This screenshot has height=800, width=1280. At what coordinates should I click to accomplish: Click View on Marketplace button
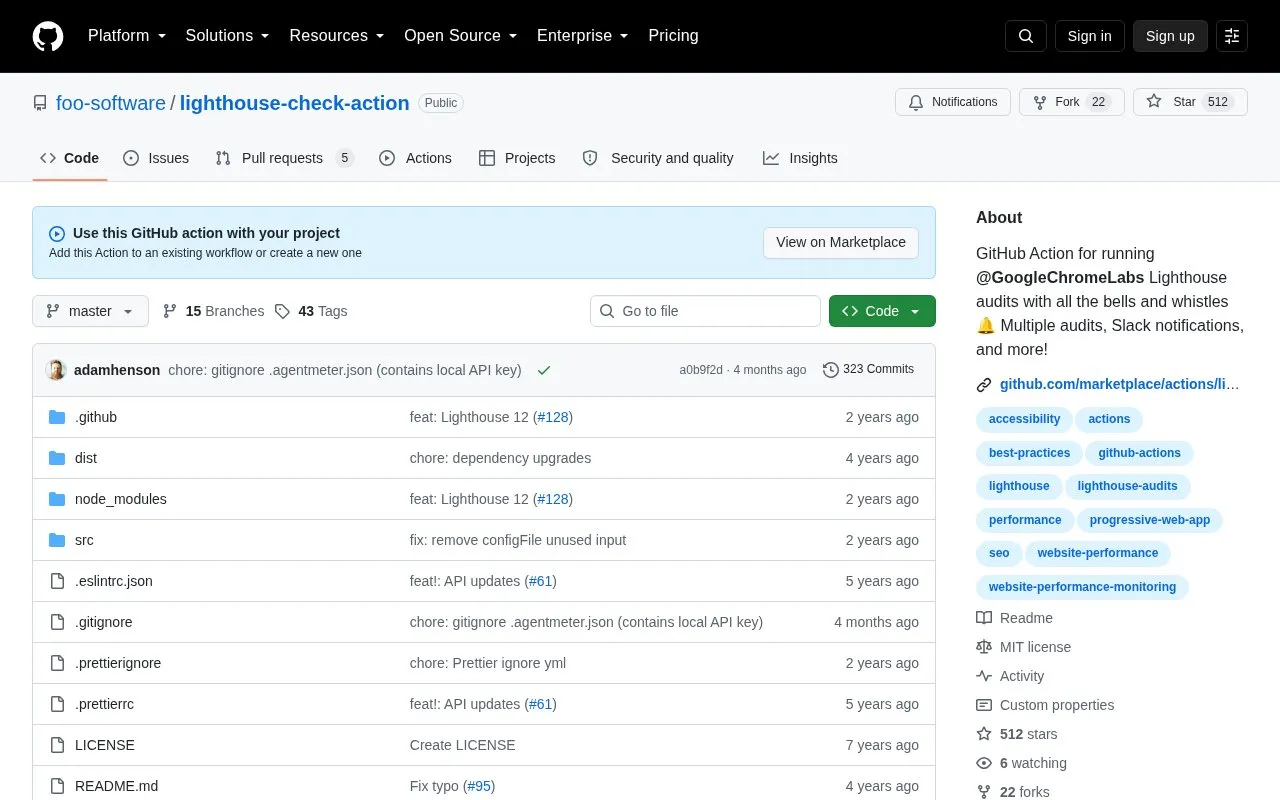[x=841, y=242]
